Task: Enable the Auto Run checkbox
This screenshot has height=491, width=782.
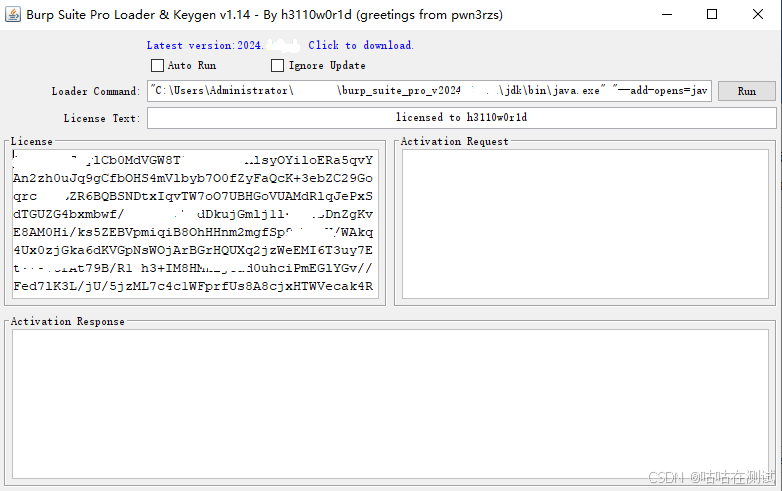Action: [x=157, y=65]
